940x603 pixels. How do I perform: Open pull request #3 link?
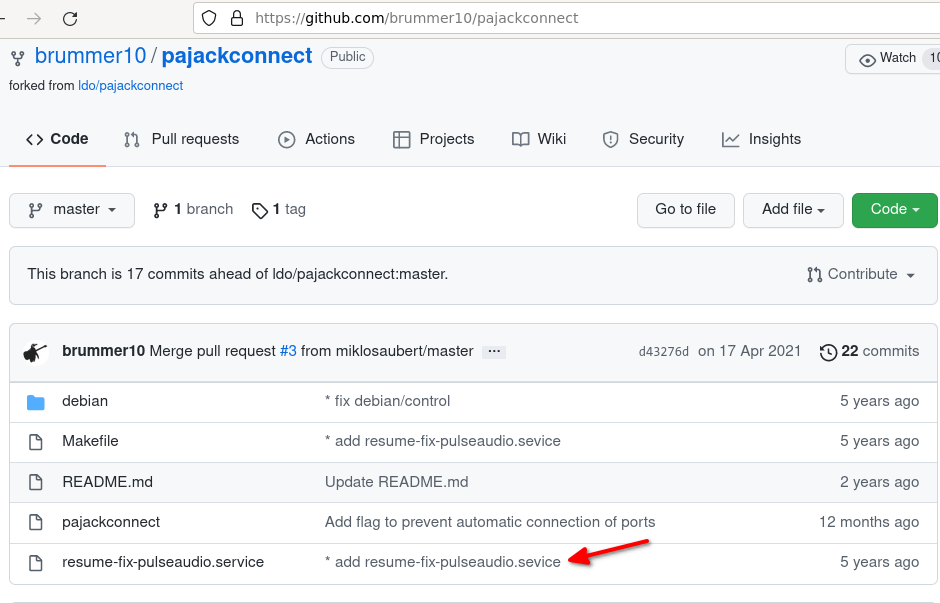(288, 351)
